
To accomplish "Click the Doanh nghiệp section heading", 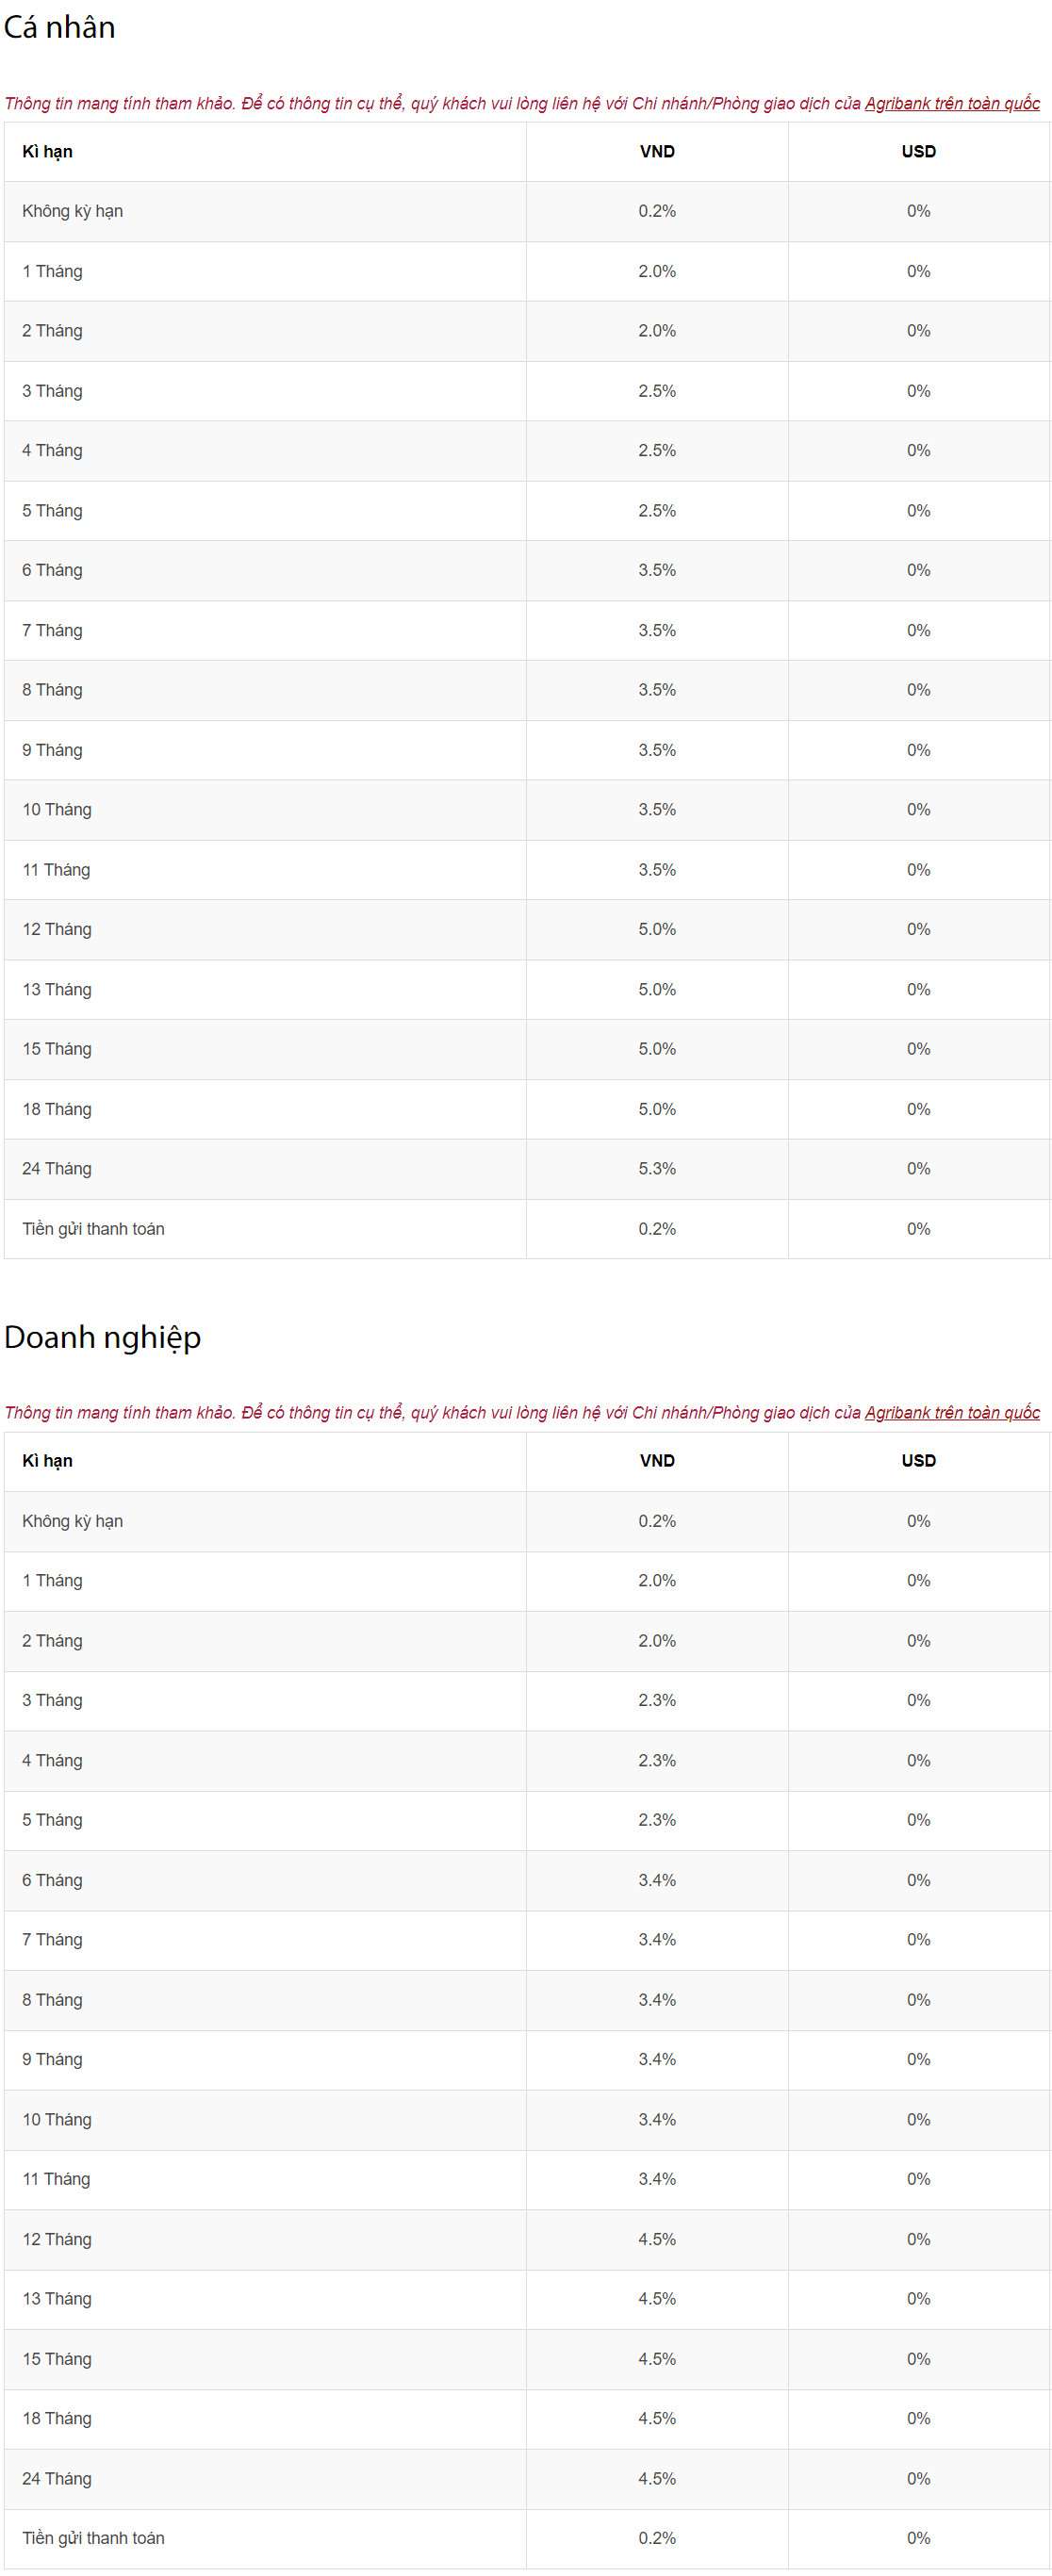I will [103, 1337].
